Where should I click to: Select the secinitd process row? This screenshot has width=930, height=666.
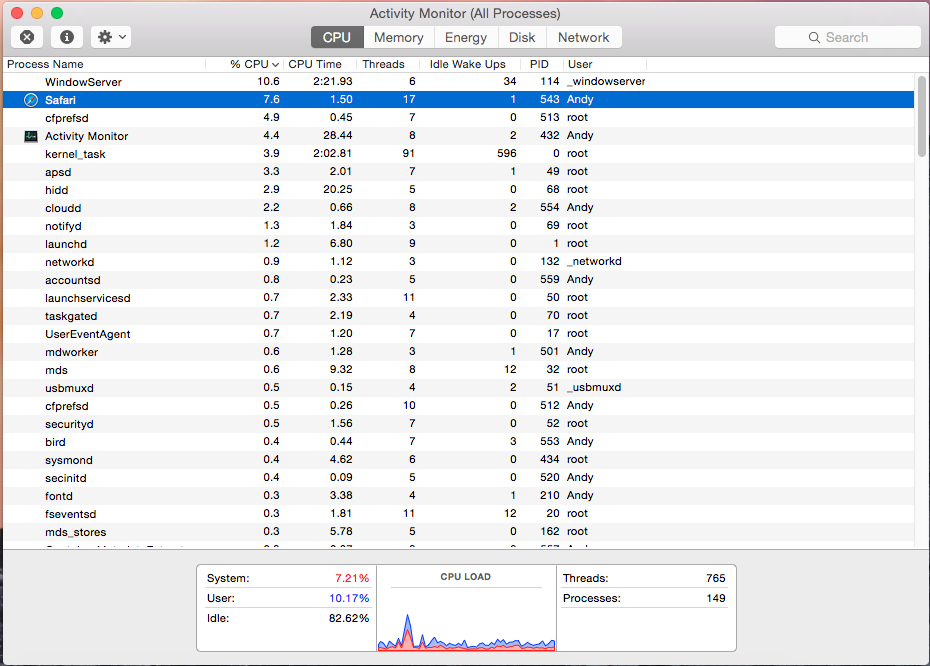coord(458,477)
